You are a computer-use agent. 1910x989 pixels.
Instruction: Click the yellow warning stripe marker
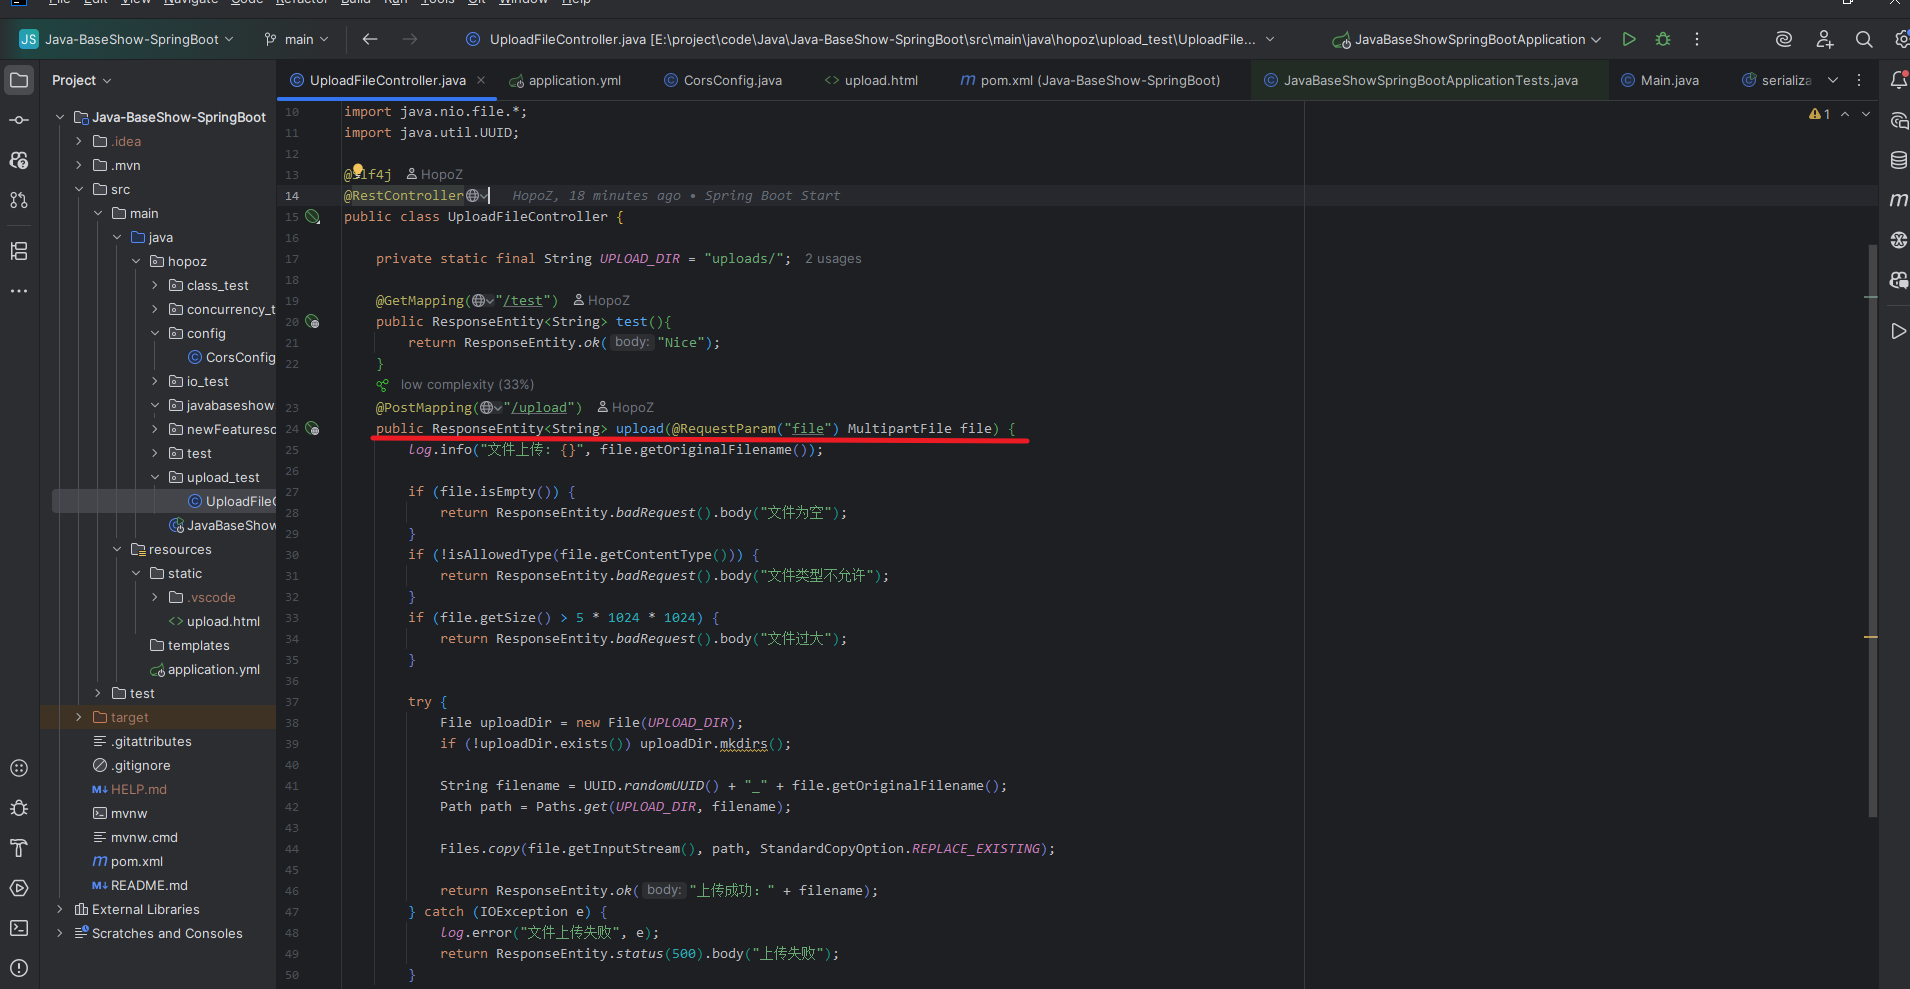1871,637
